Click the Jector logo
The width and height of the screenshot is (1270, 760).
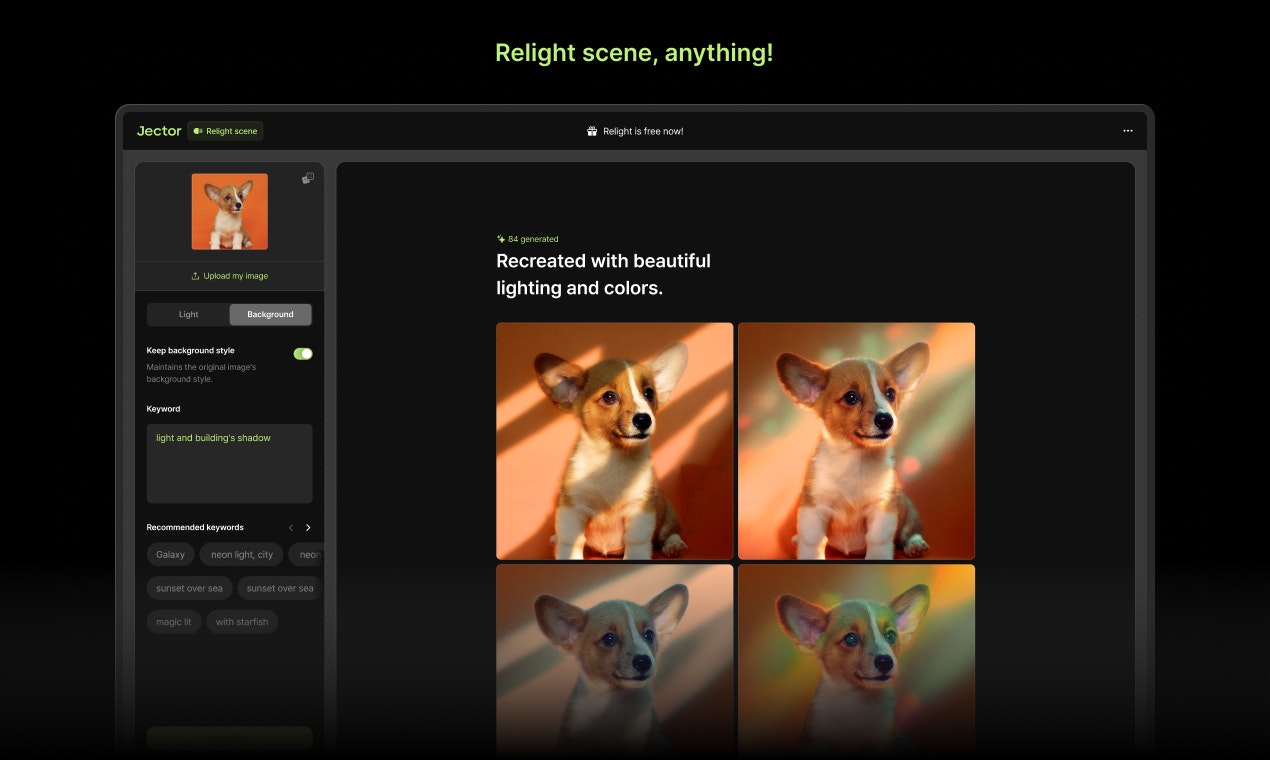159,131
